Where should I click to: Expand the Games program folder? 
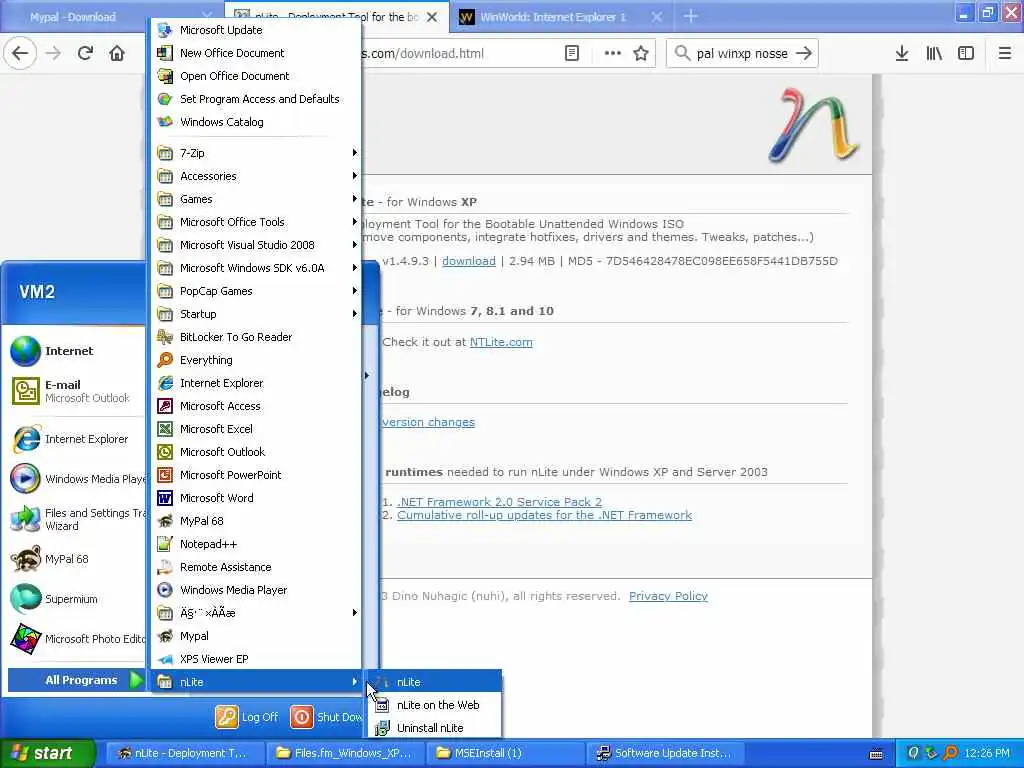point(256,199)
